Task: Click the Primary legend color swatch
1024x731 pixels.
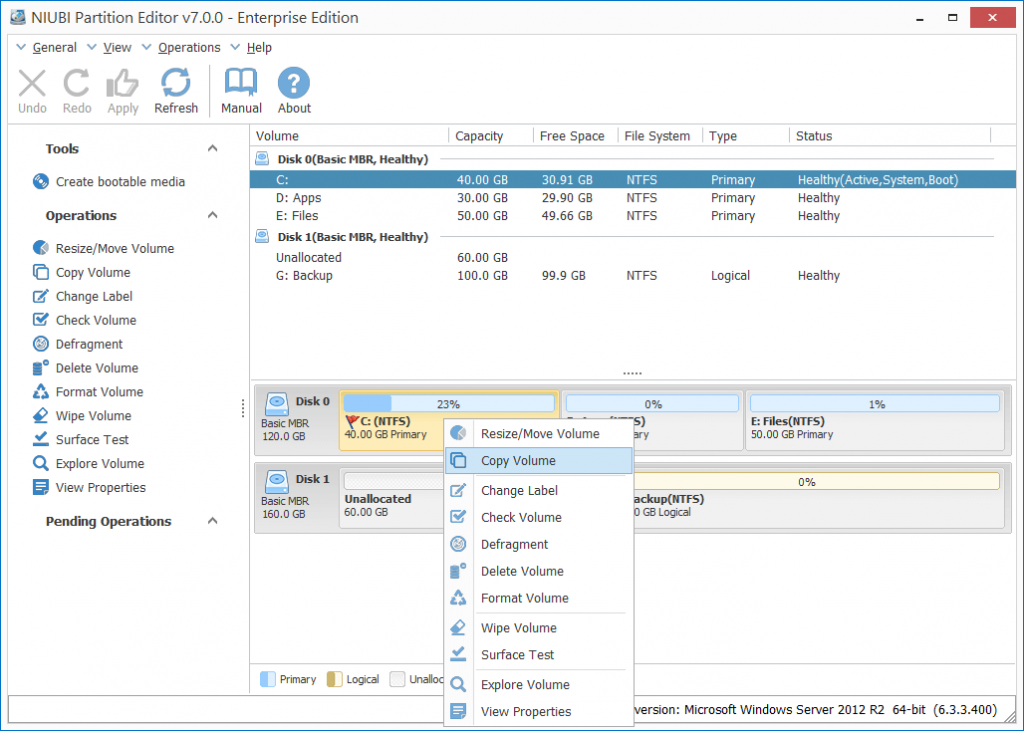Action: (267, 679)
